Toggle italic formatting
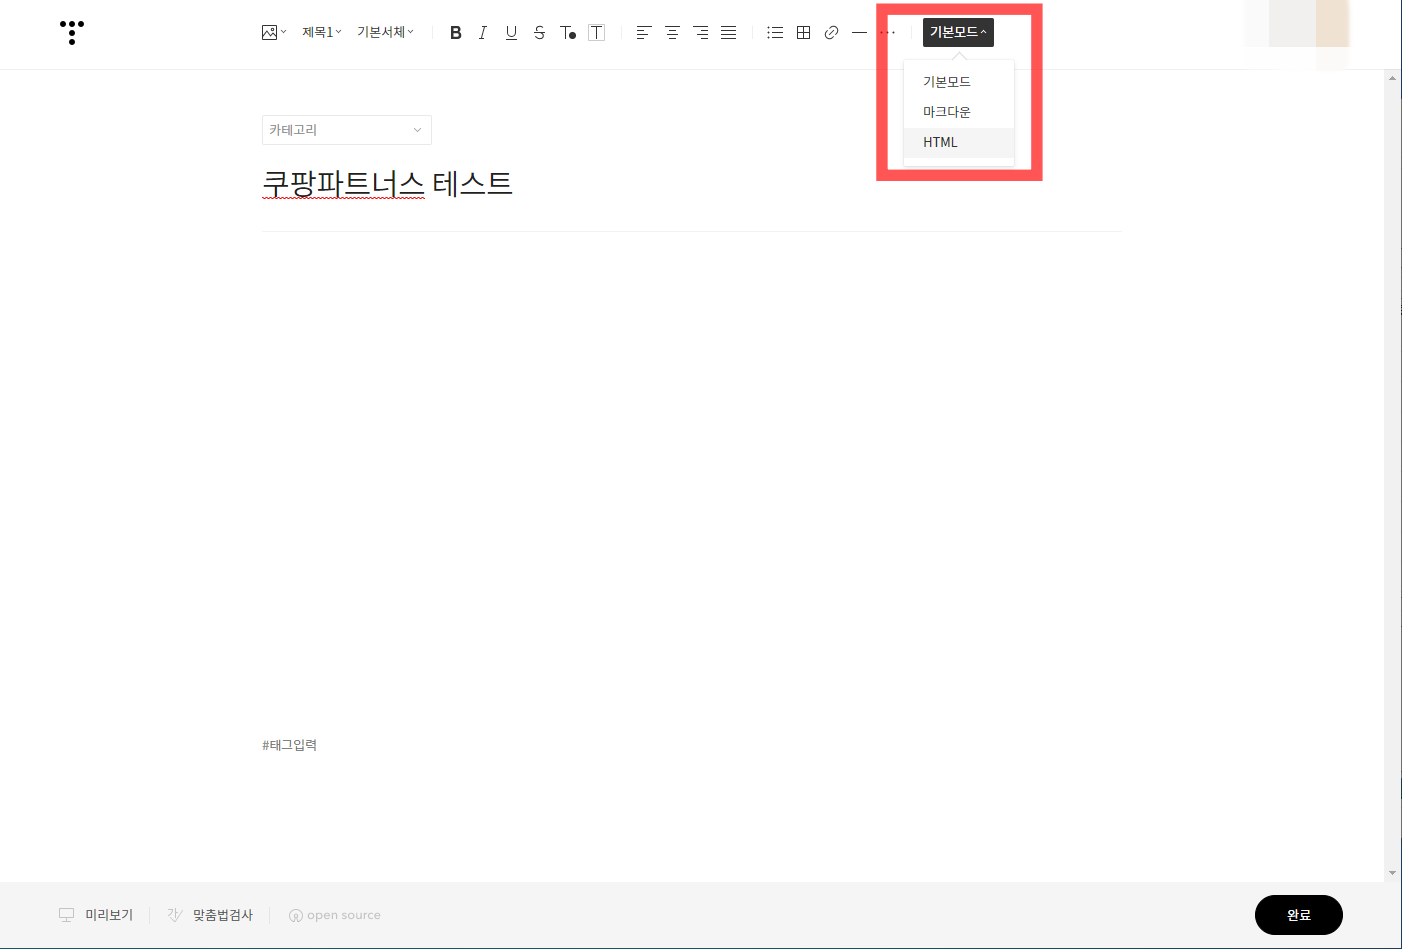Viewport: 1402px width, 949px height. click(x=483, y=32)
